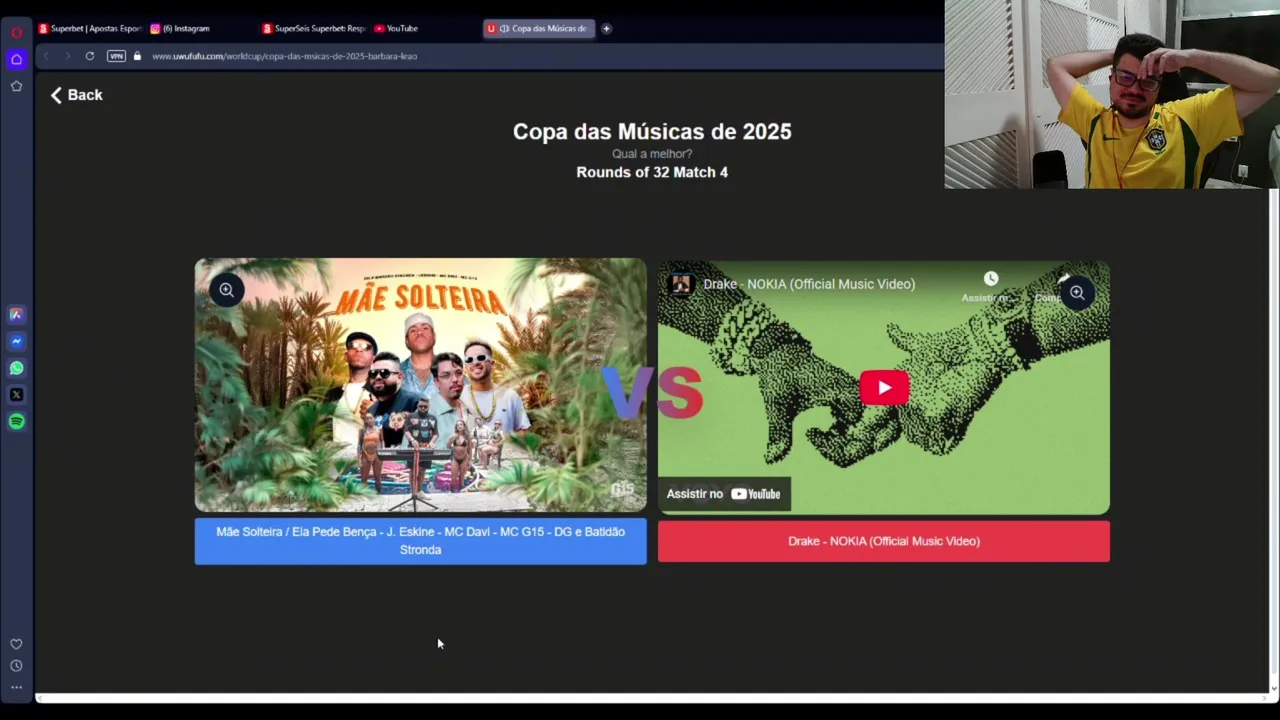Zoom the Drake NOKIA video with magnifier
Screen dimensions: 1280x720
[x=1077, y=293]
